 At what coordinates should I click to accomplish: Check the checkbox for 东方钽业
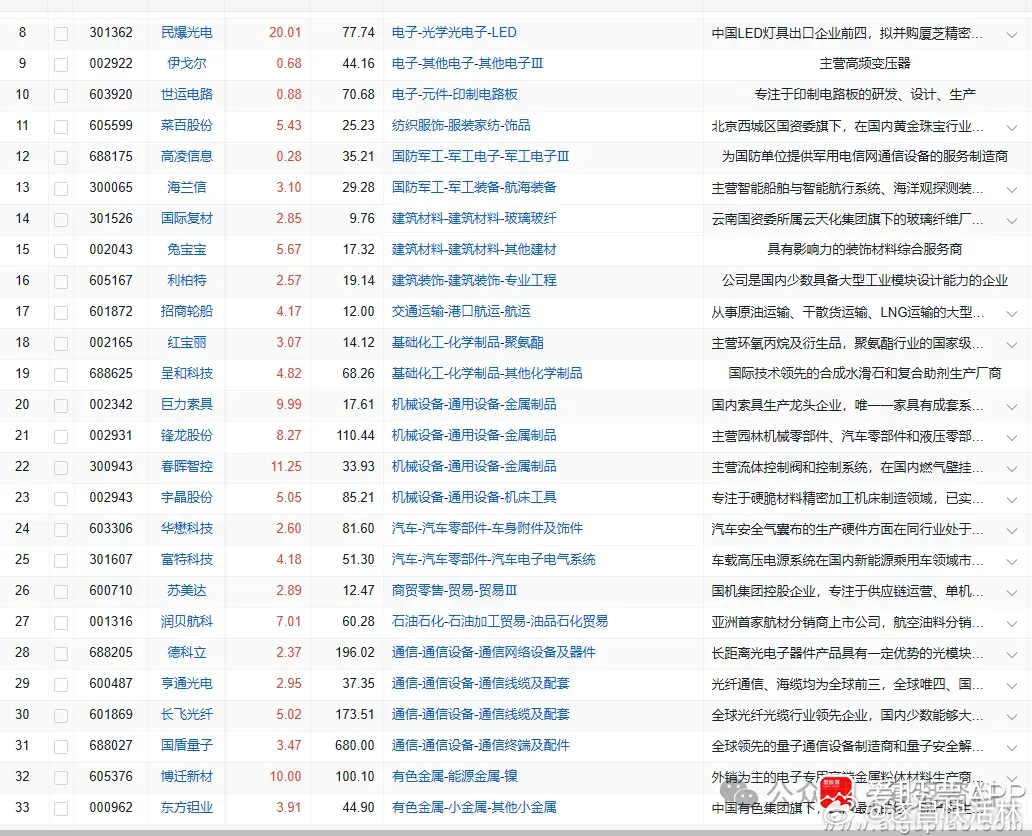pyautogui.click(x=61, y=807)
